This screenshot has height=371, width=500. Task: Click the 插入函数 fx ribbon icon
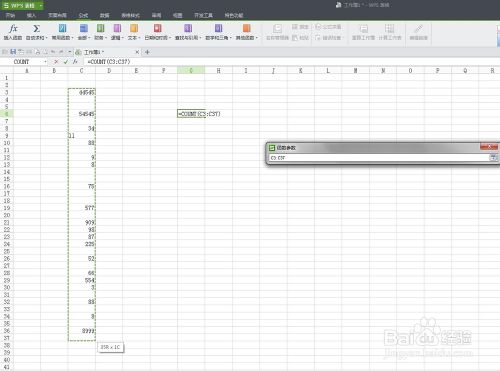point(13,32)
